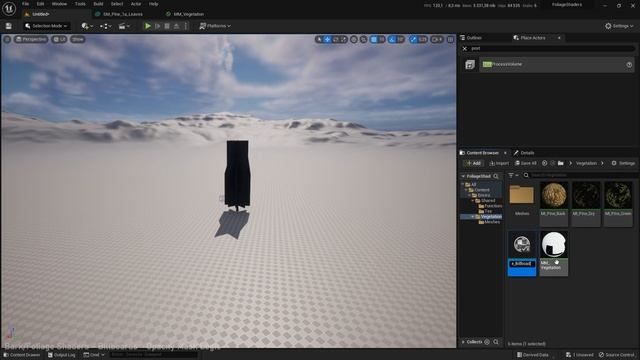Viewport: 640px width, 360px height.
Task: Switch to the SM_Pine leaves mesh tab
Action: (x=122, y=14)
